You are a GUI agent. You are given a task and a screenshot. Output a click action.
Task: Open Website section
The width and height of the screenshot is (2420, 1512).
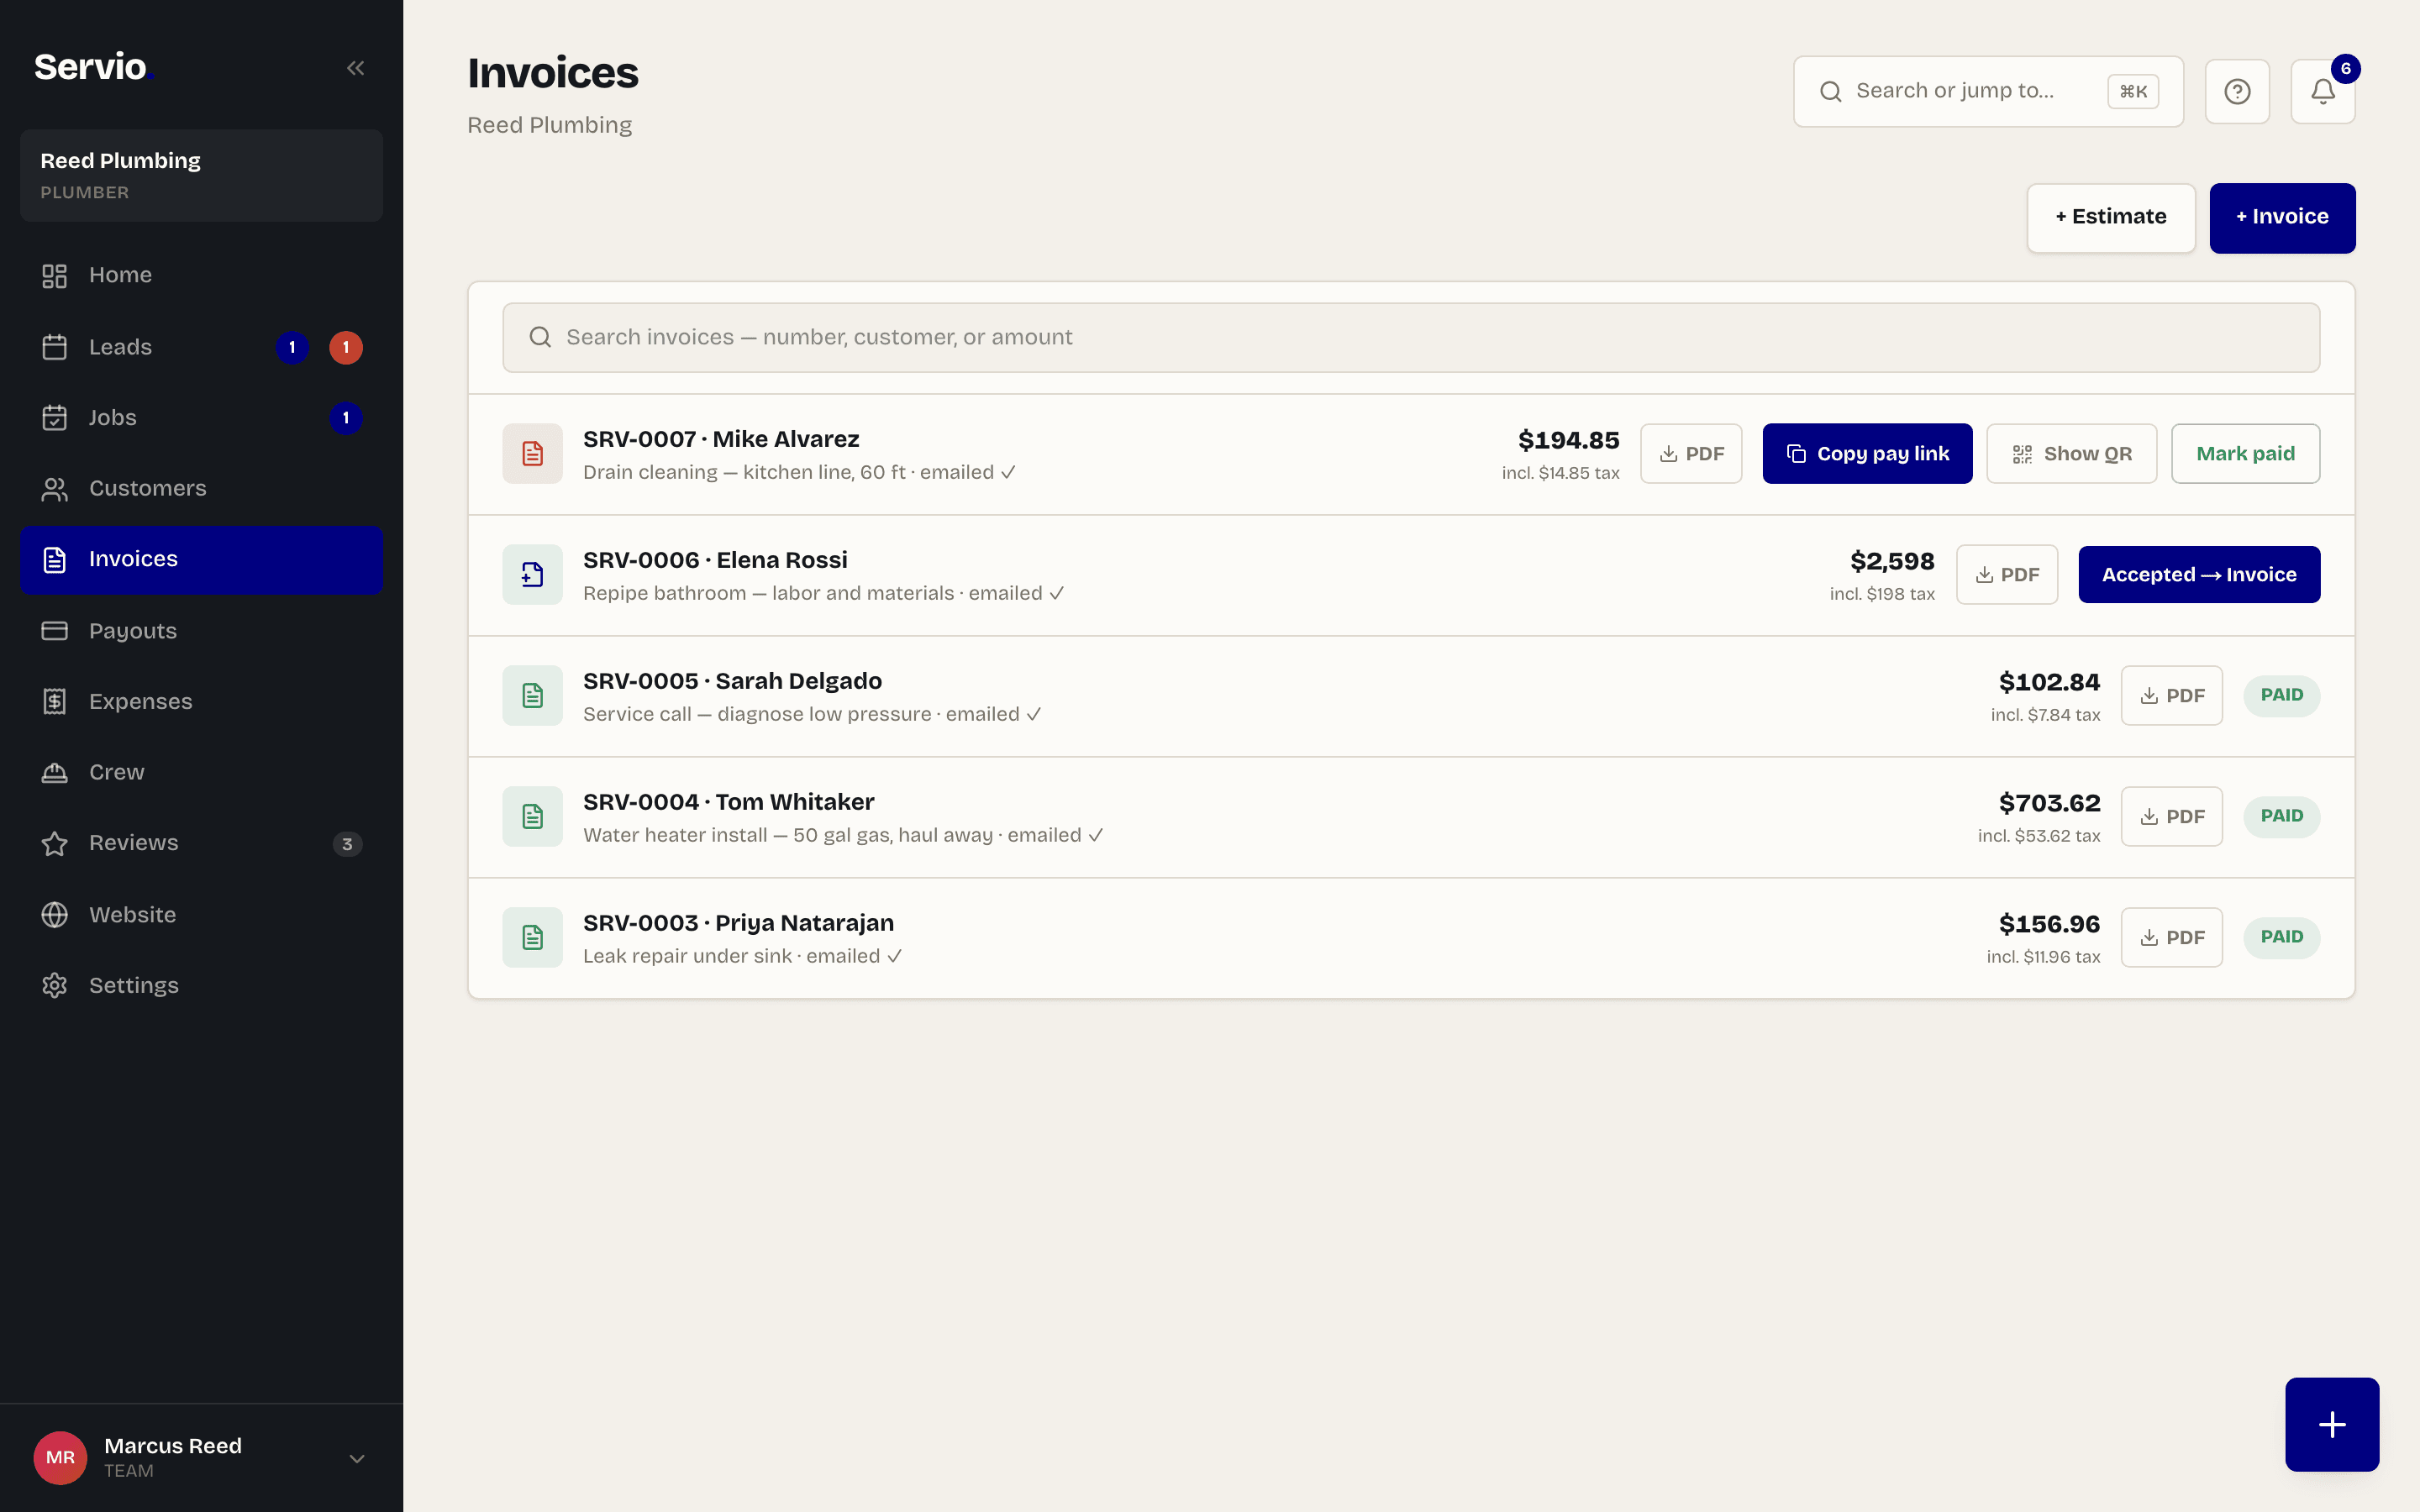[201, 915]
